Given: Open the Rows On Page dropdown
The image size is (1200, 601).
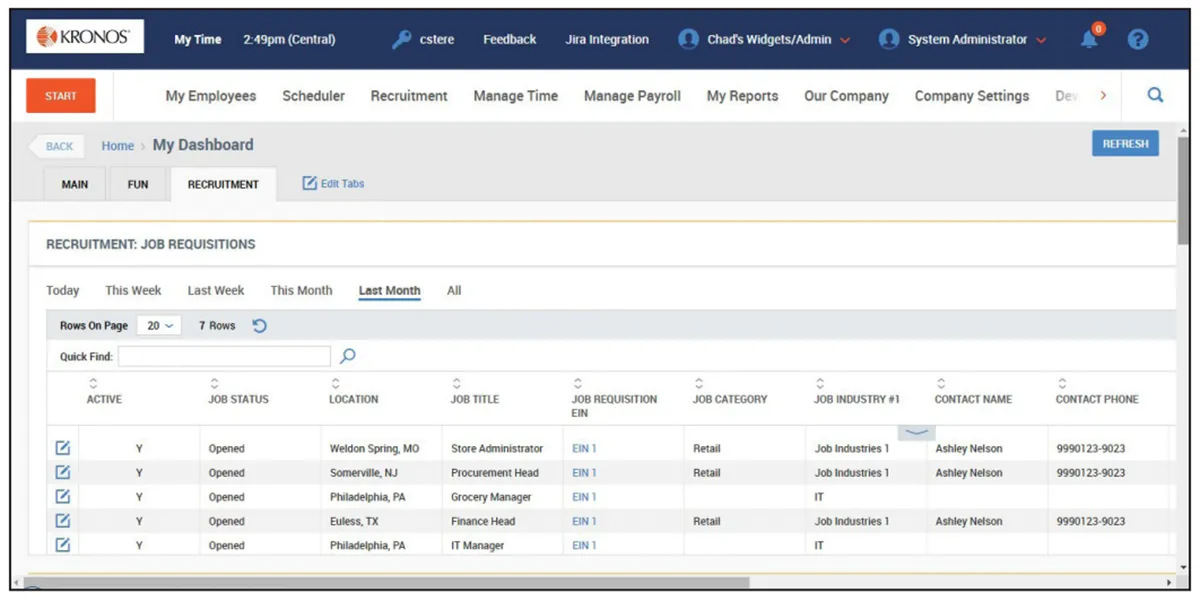Looking at the screenshot, I should click(160, 326).
